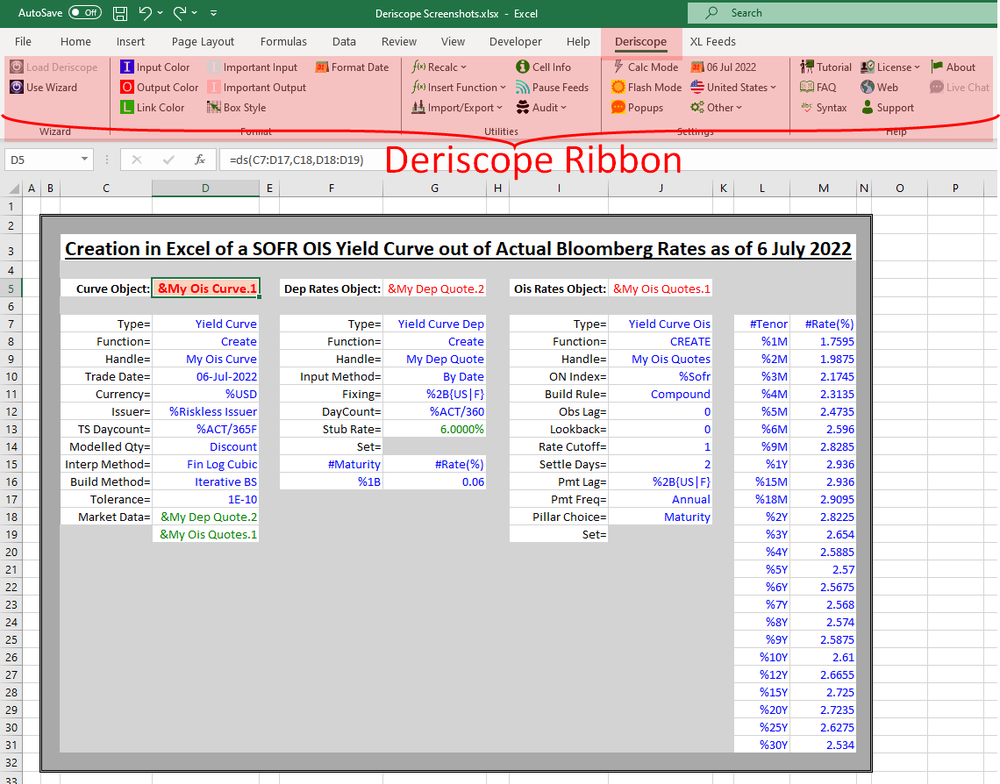Switch to the Developer tab
The image size is (1000, 784).
click(515, 41)
